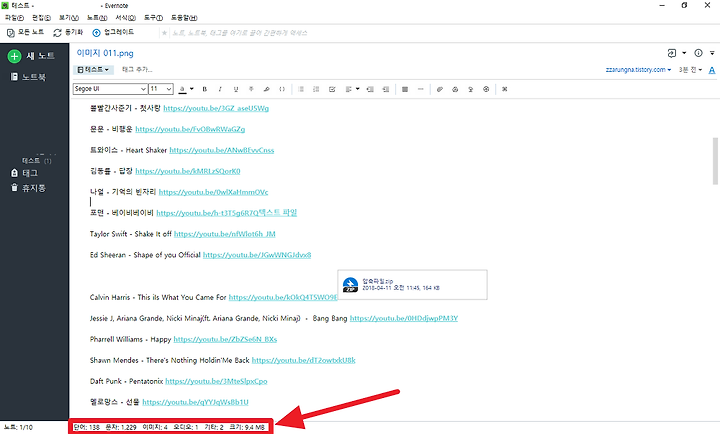Toggle underline formatting
The image size is (720, 434).
tap(236, 89)
